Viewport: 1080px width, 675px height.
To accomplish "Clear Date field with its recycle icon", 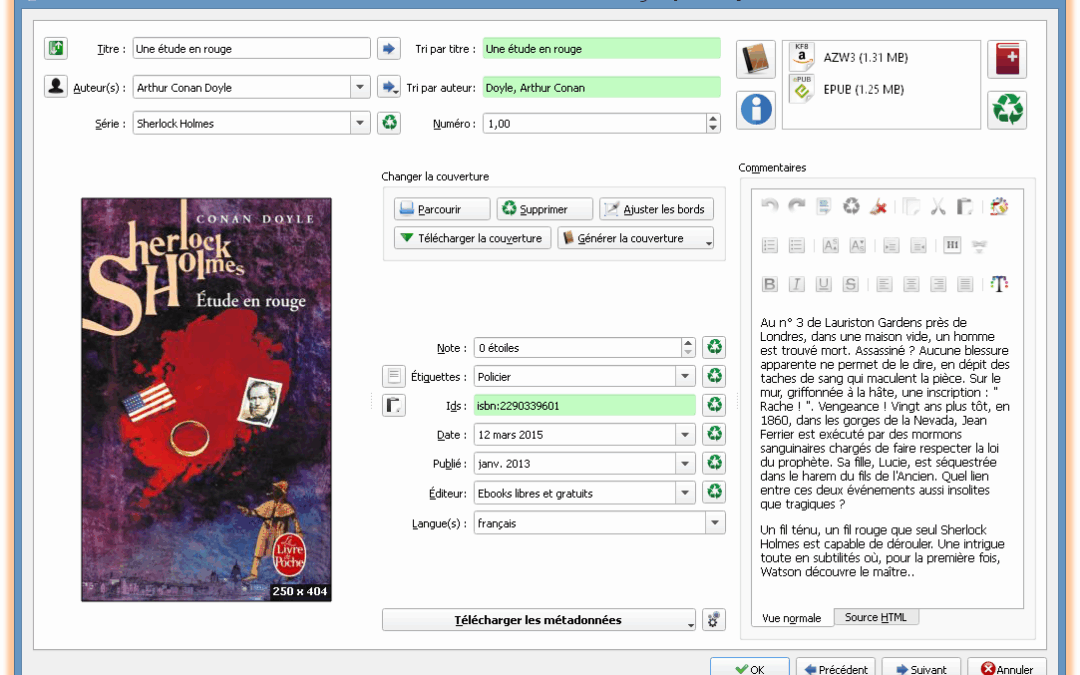I will coord(714,434).
